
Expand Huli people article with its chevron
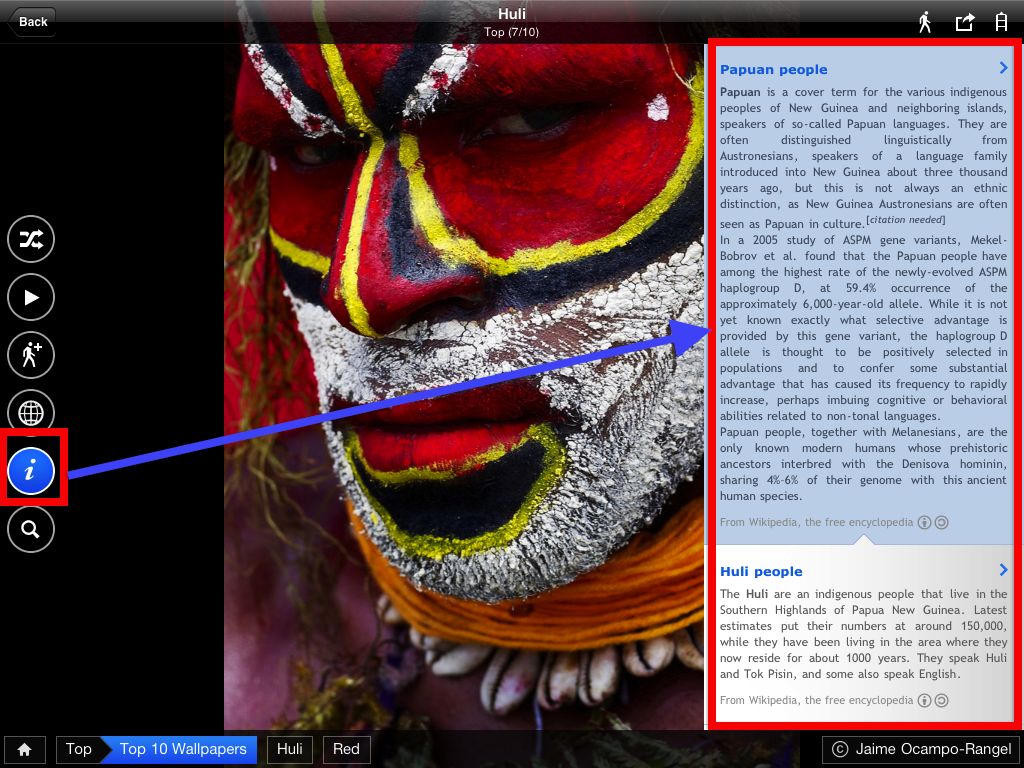click(x=1003, y=570)
